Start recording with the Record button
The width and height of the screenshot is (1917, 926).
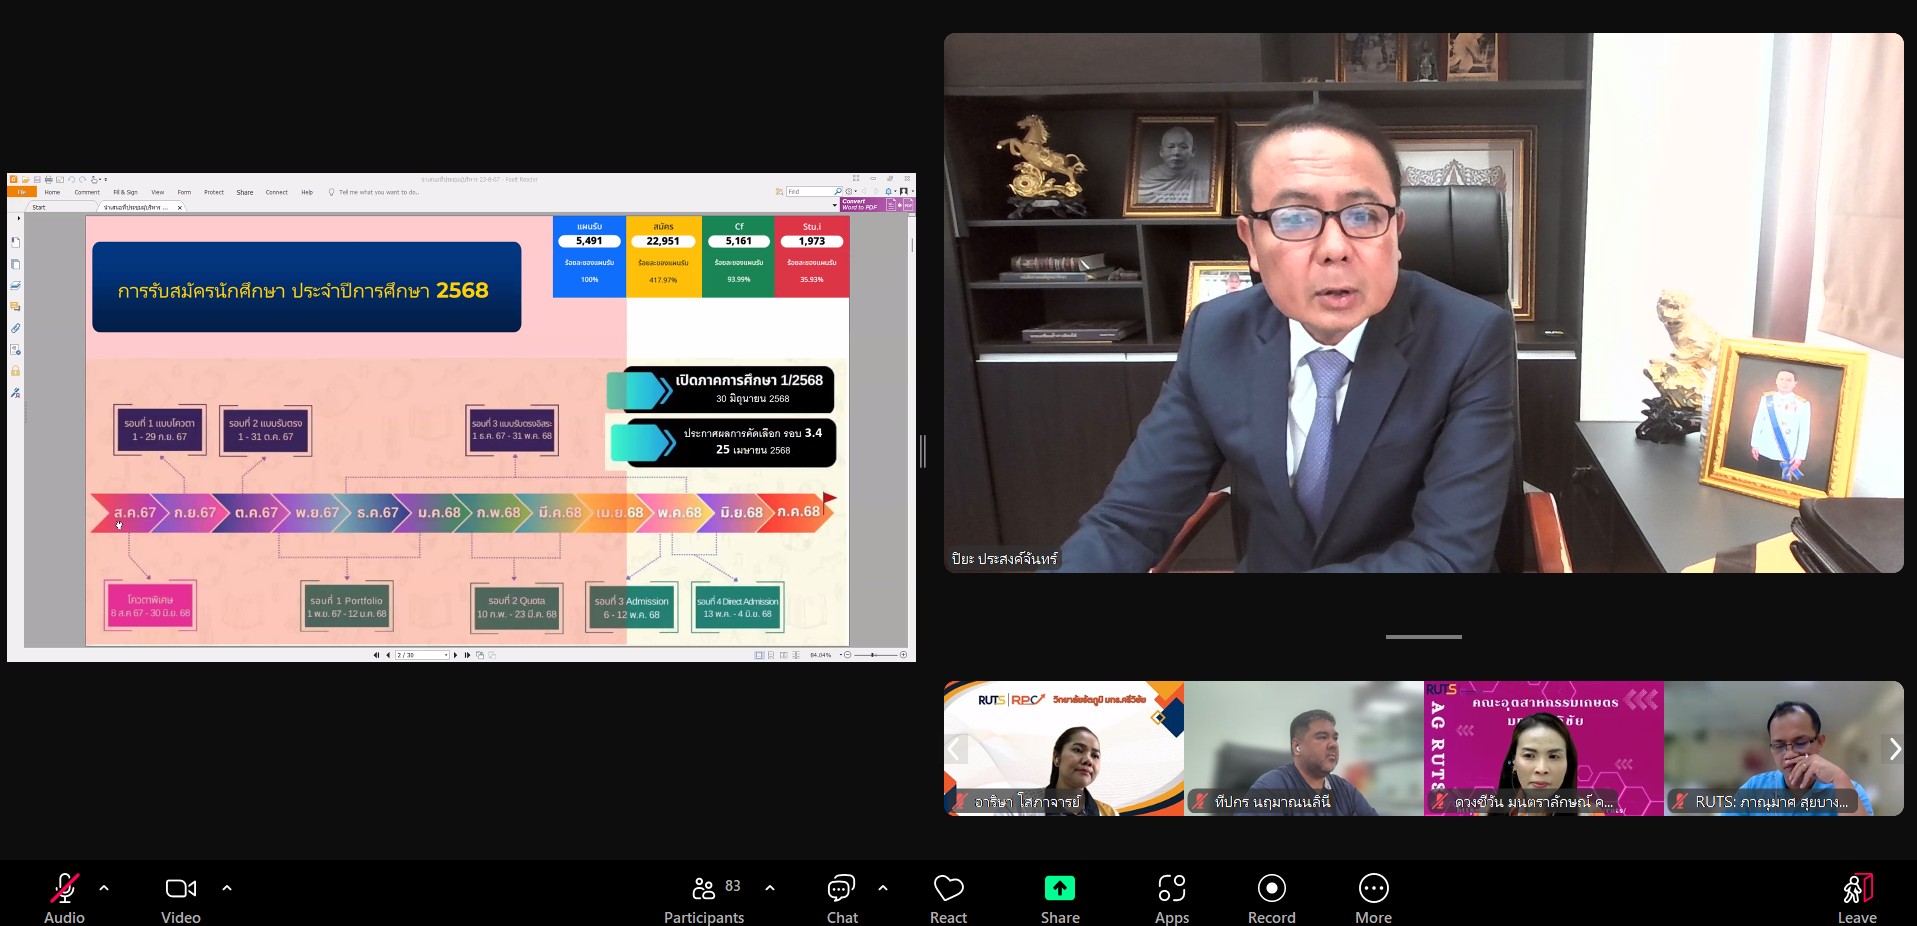point(1272,898)
